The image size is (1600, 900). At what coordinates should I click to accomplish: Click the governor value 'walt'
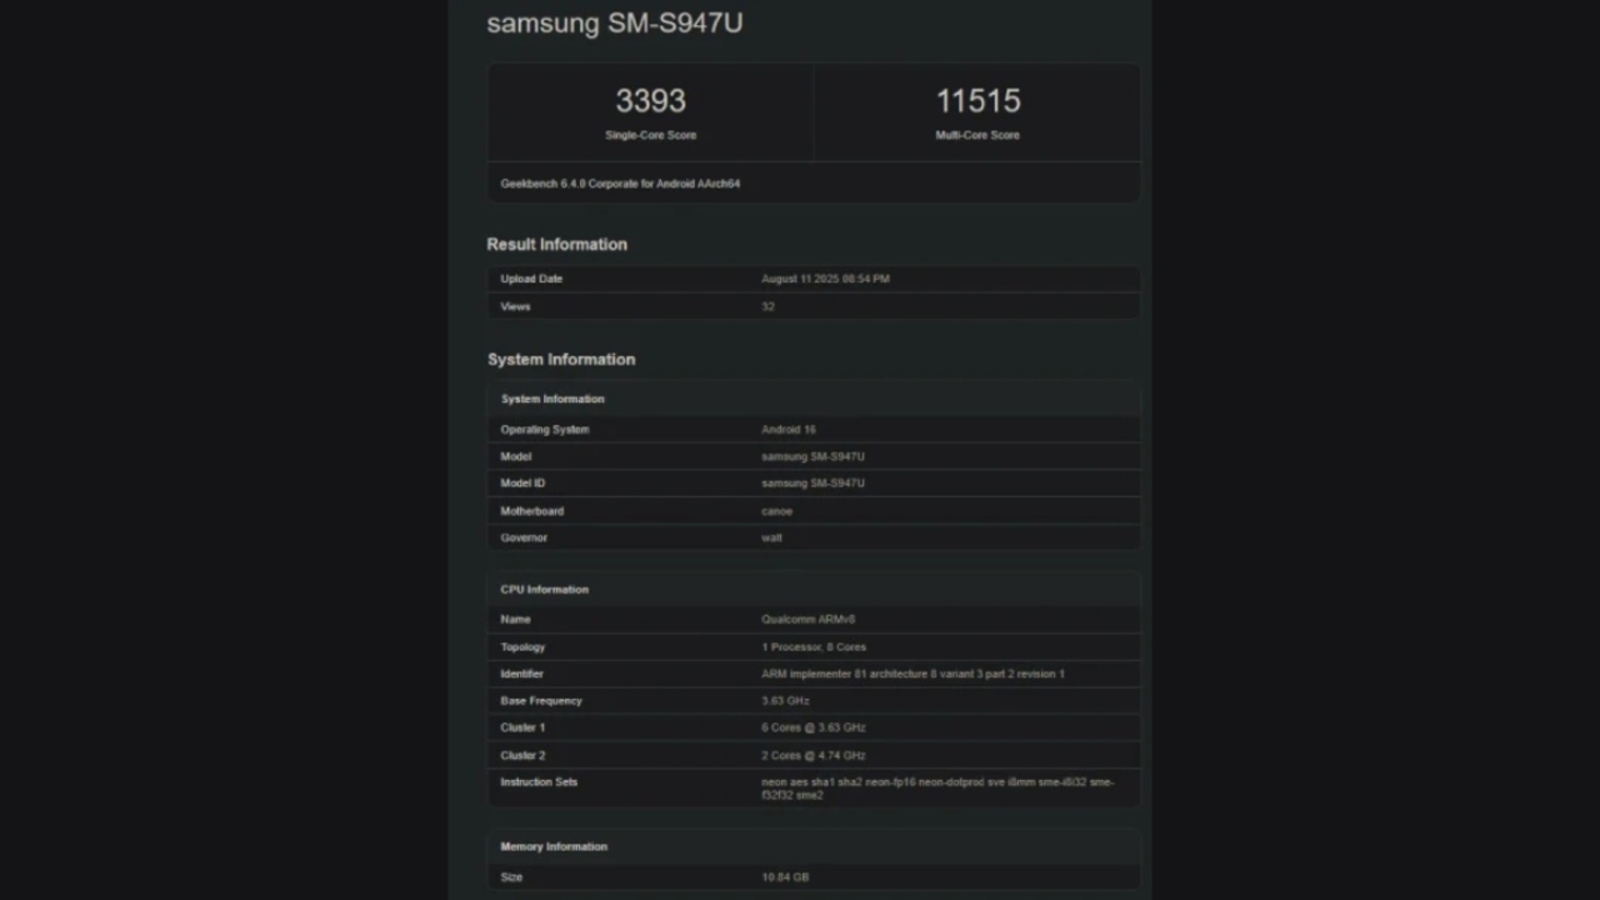[x=772, y=538]
